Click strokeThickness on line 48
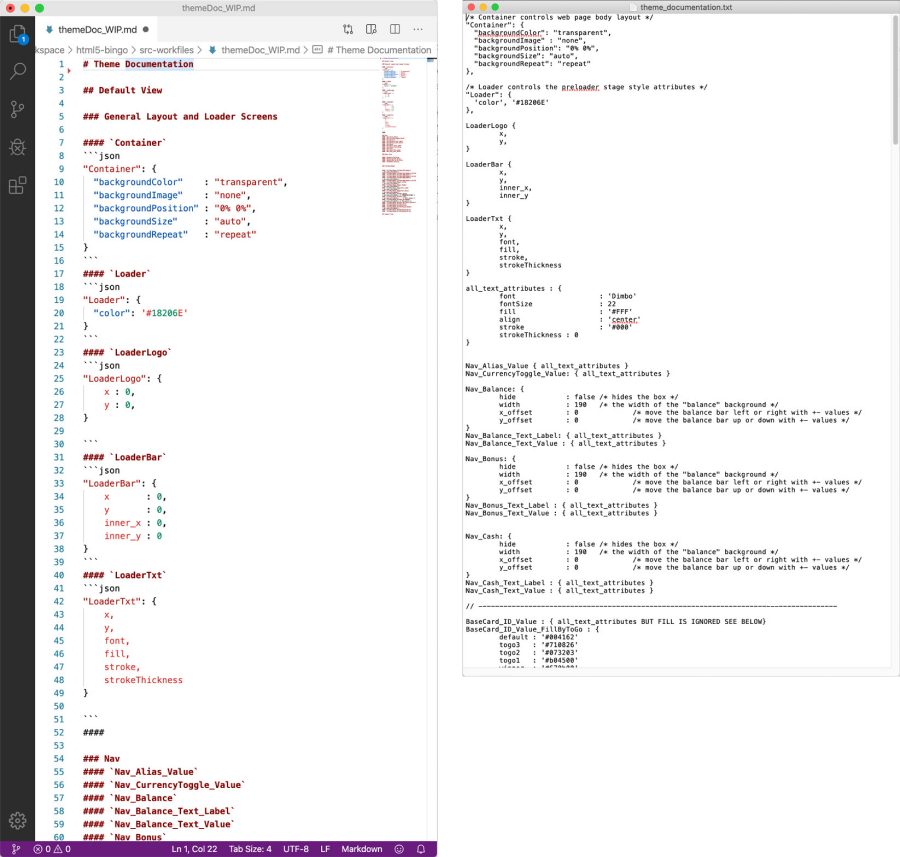This screenshot has width=900, height=857. [x=143, y=680]
